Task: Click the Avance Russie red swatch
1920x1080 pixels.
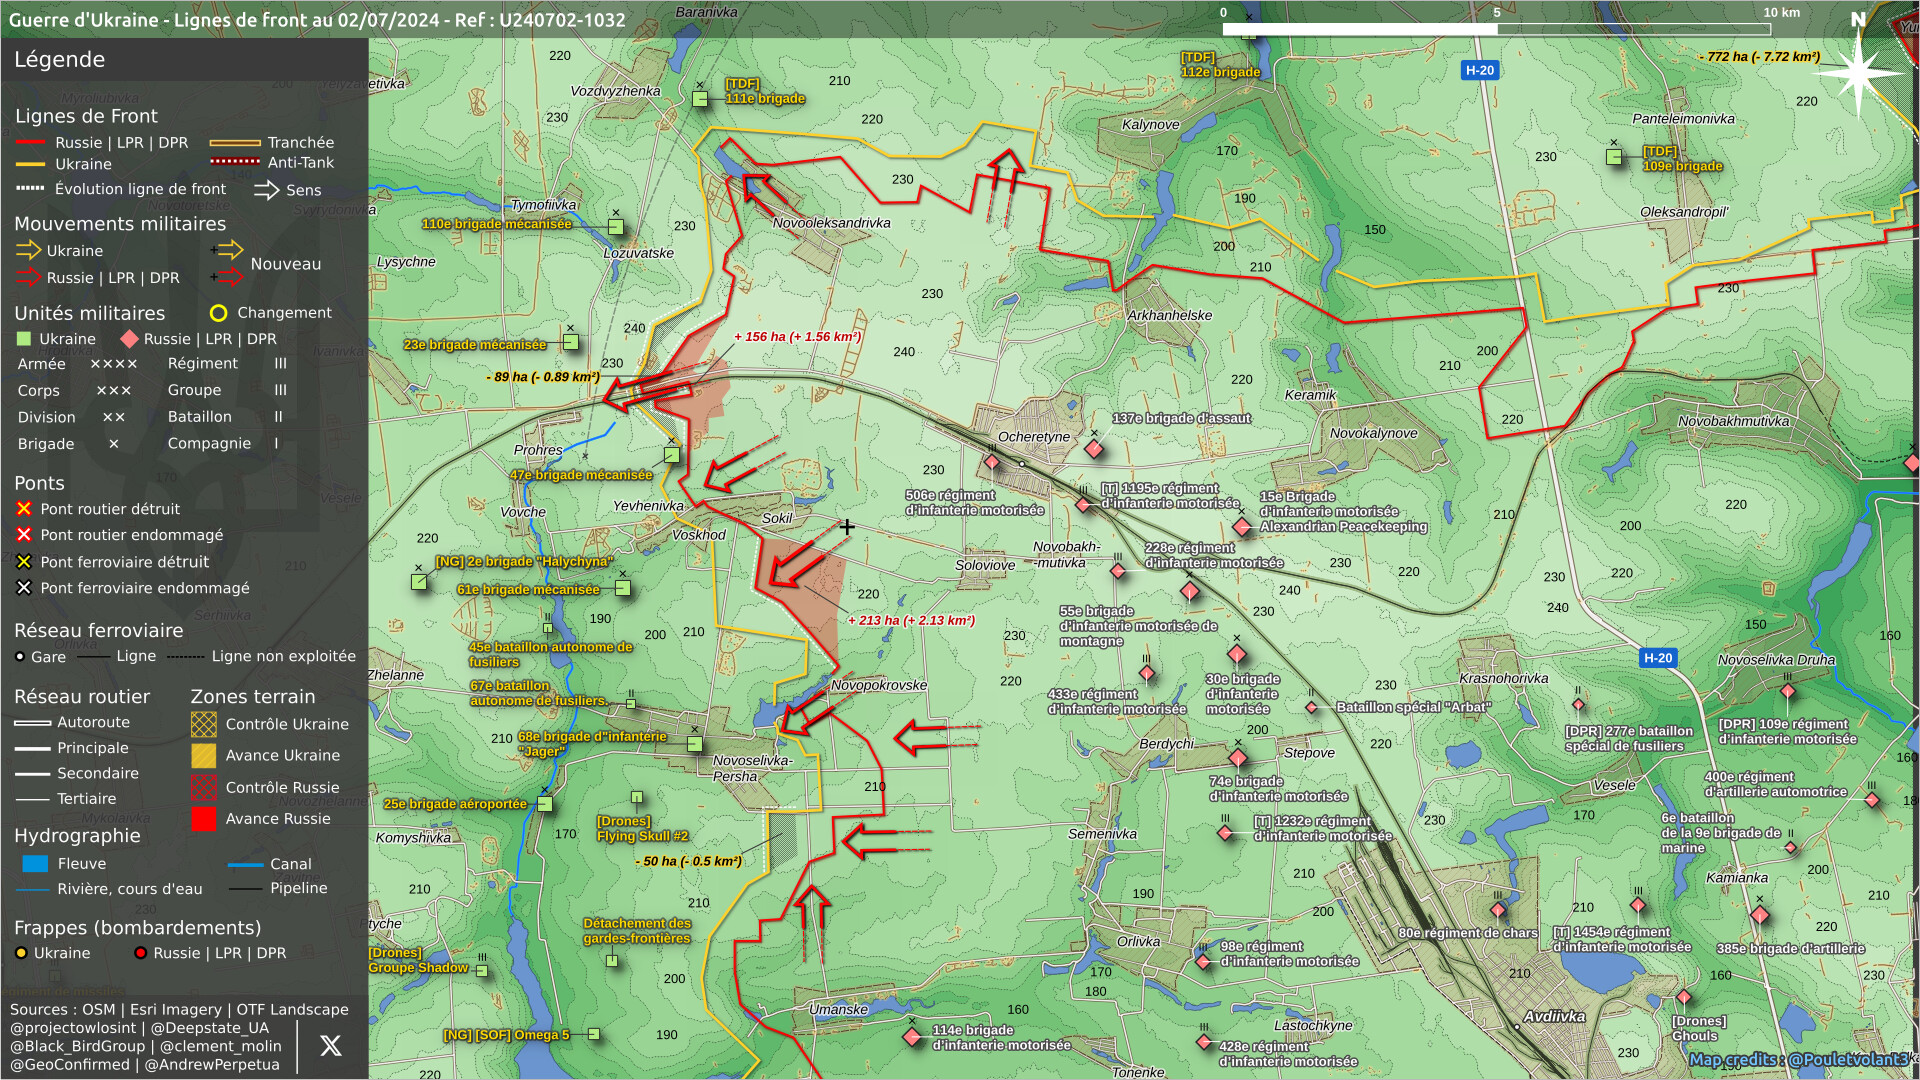Action: (x=204, y=819)
